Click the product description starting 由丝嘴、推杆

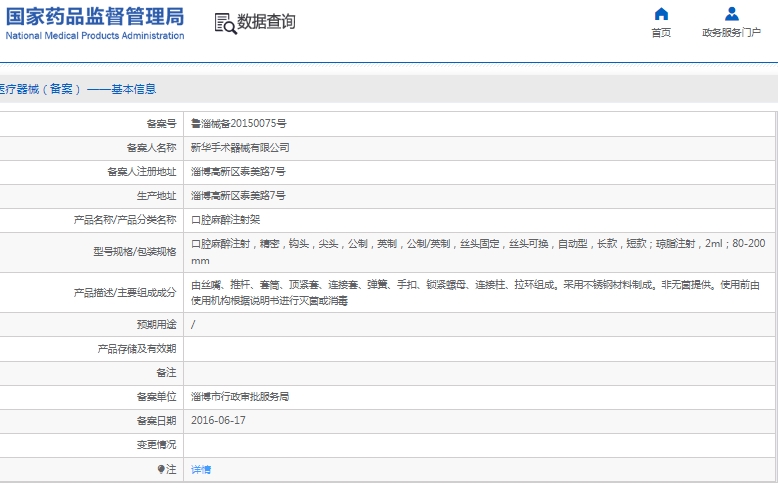click(475, 293)
